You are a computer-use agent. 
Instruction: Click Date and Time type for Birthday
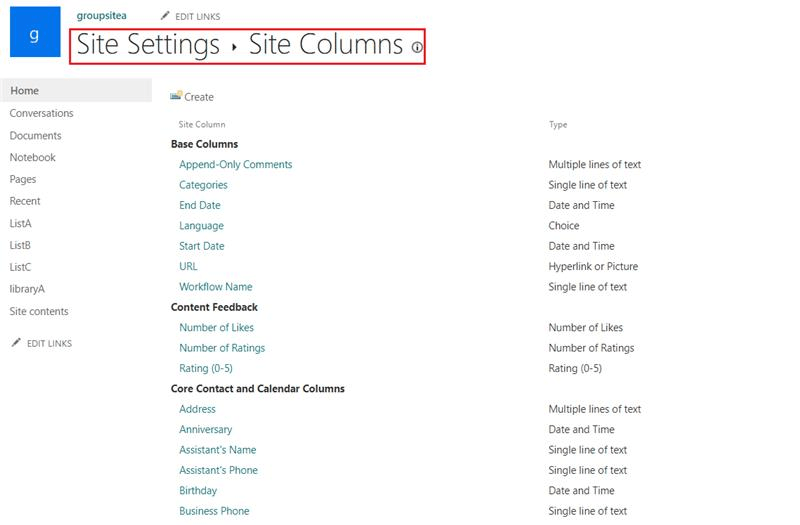(x=582, y=491)
